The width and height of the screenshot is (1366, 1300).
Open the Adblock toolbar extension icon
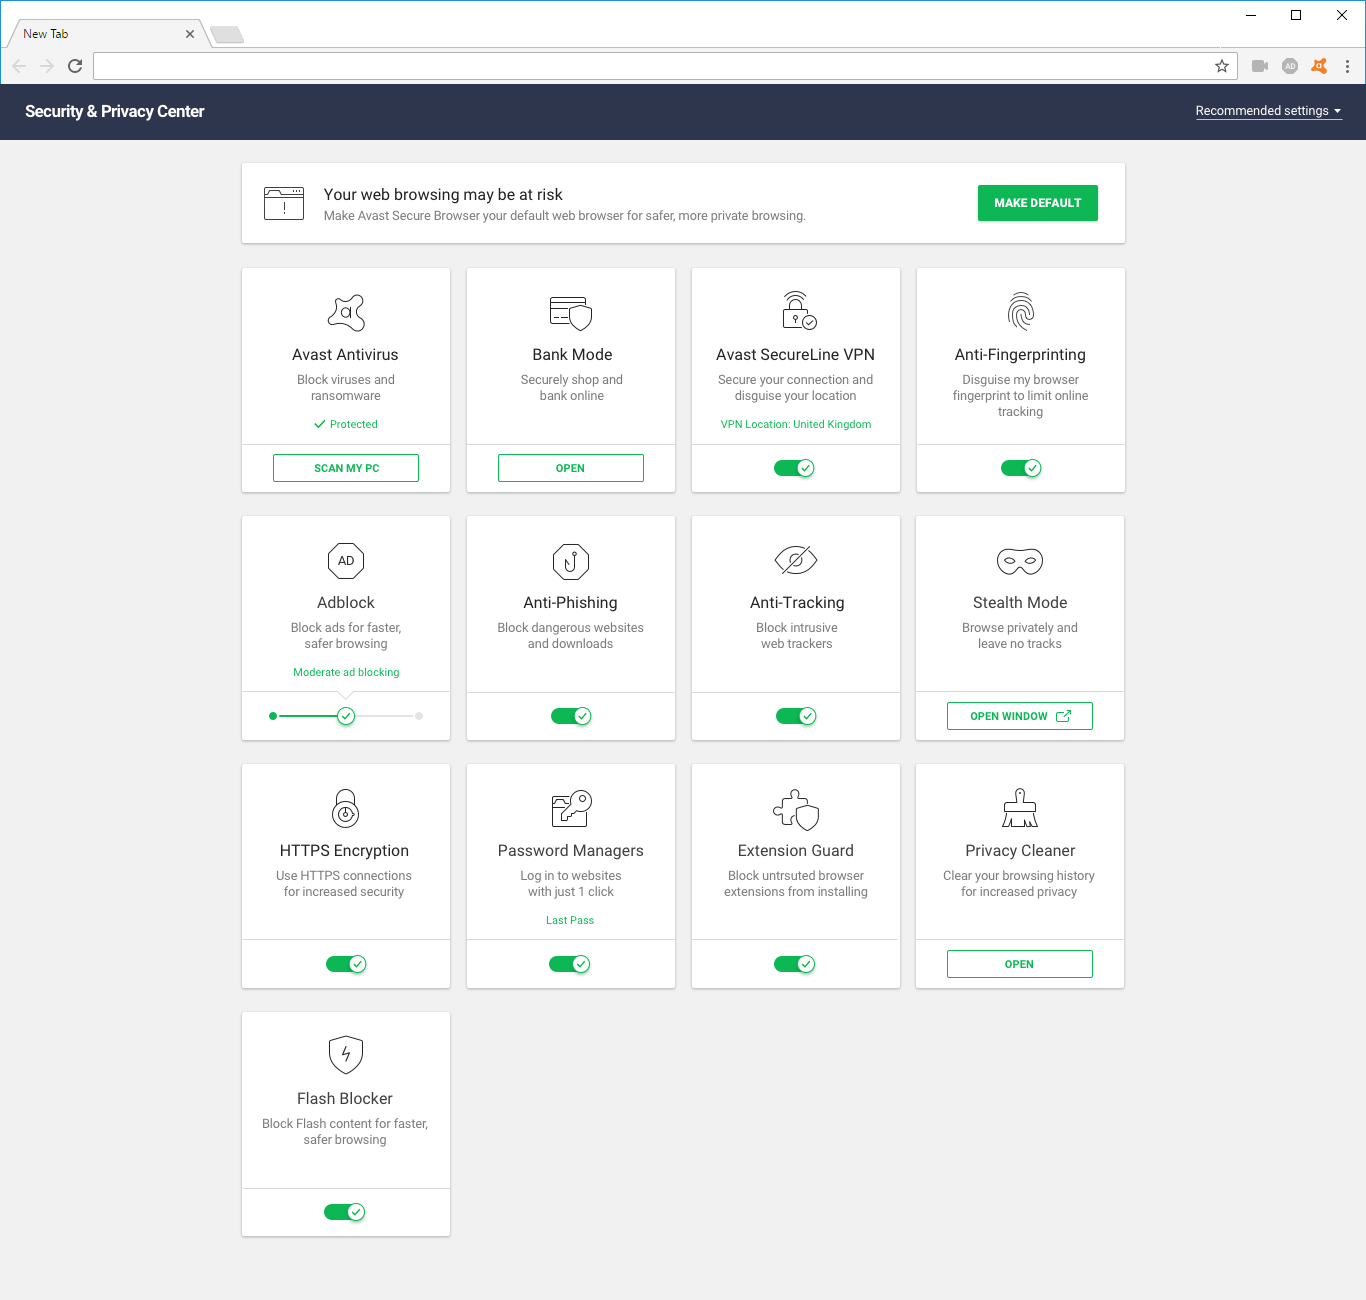1290,66
